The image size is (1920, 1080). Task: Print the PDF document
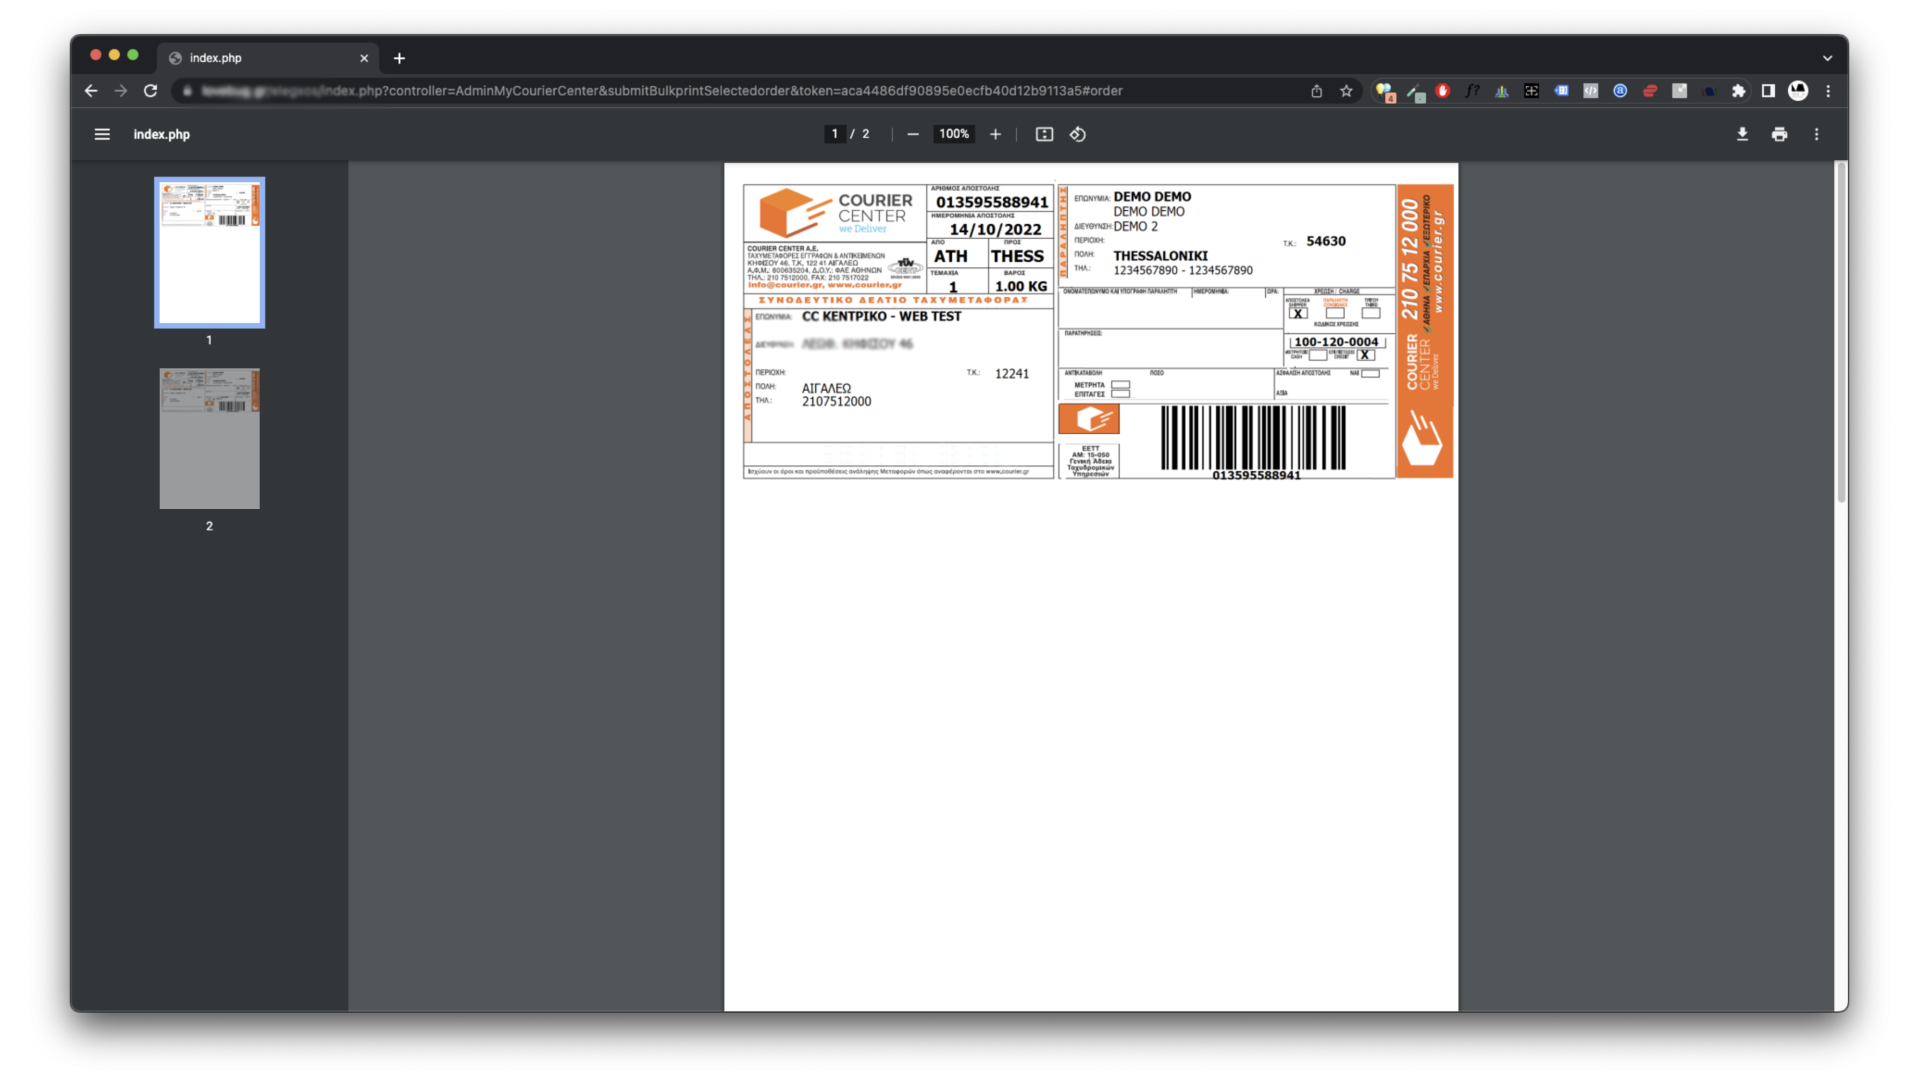pos(1779,134)
